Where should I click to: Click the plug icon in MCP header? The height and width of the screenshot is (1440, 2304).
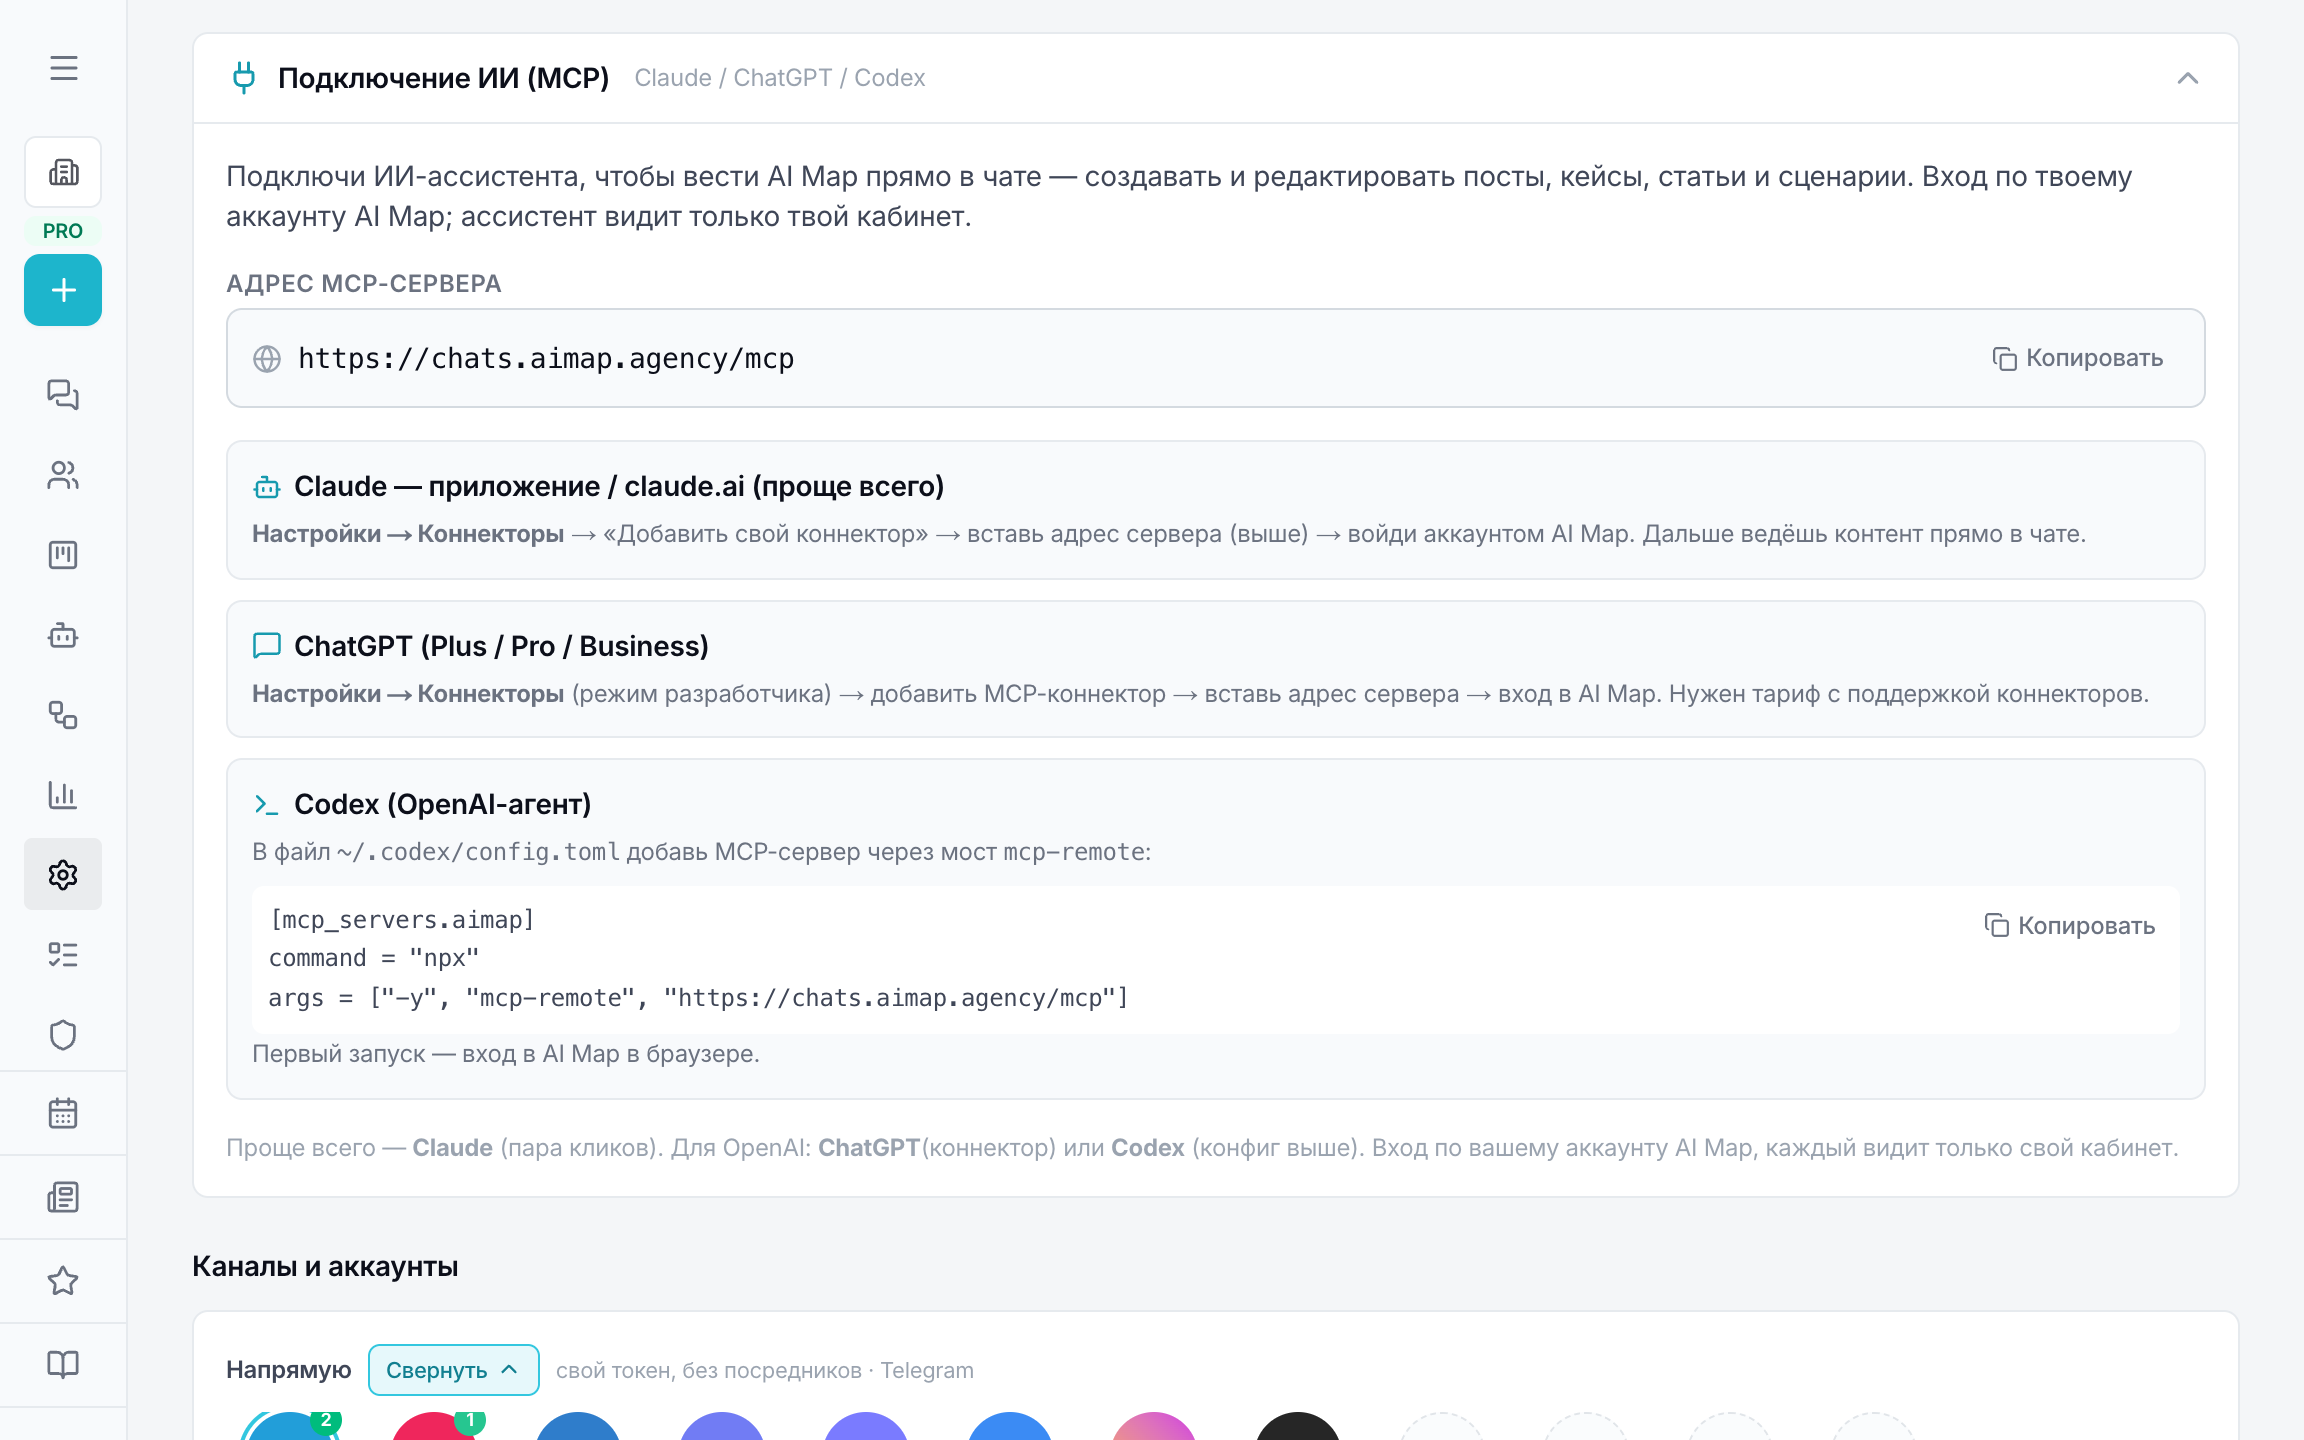244,78
